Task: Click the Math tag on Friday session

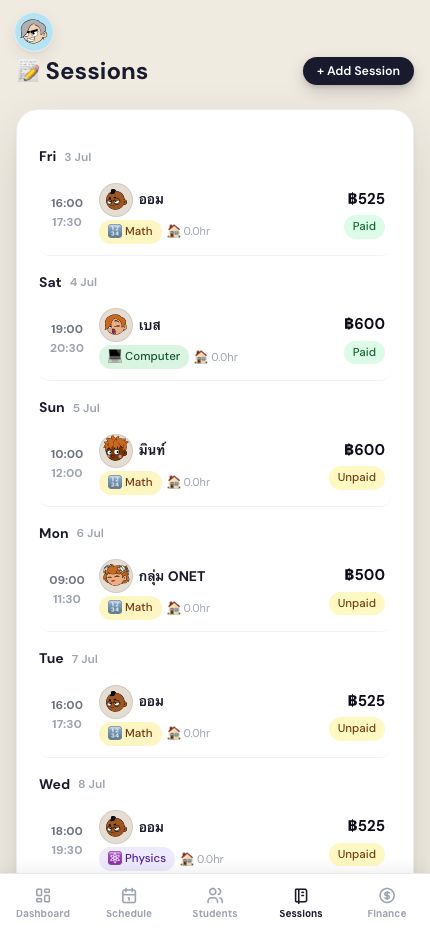Action: coord(130,232)
